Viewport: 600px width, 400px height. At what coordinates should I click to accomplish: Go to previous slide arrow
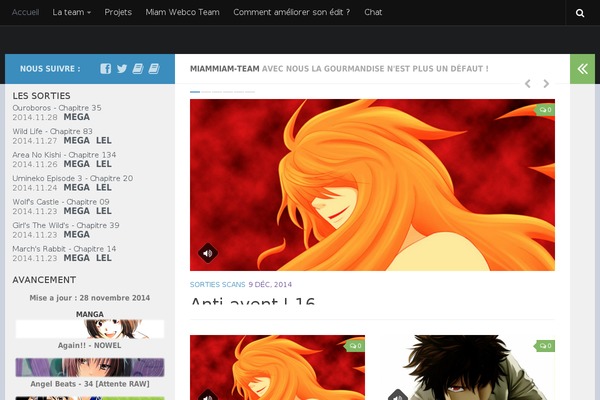pos(528,83)
